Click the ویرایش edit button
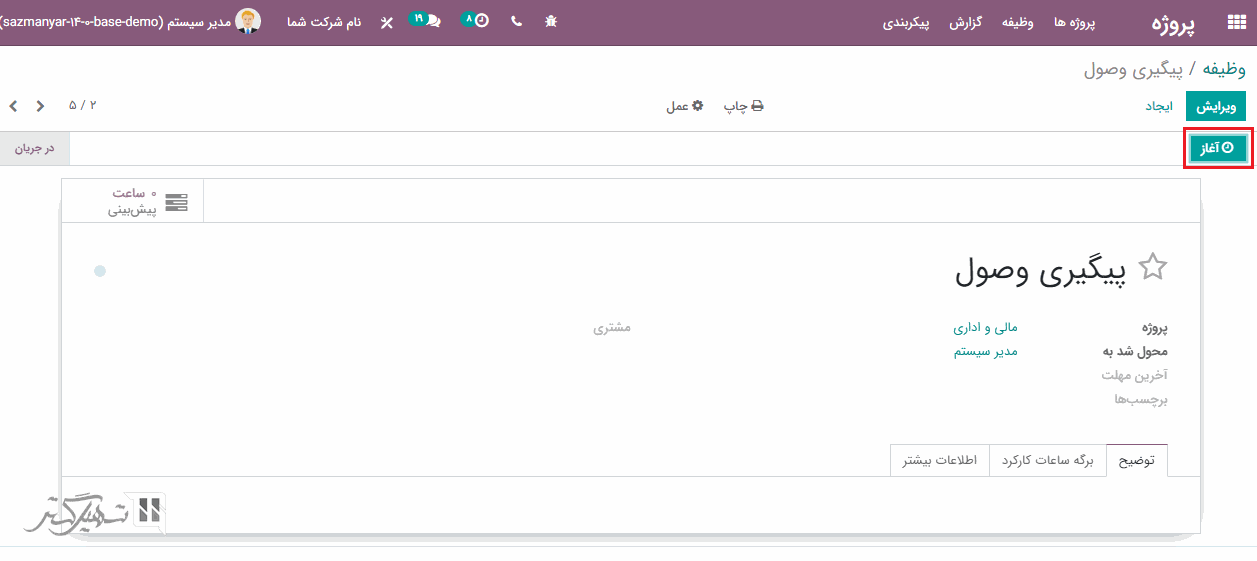Screen dimensions: 1257x561 pyautogui.click(x=1216, y=106)
